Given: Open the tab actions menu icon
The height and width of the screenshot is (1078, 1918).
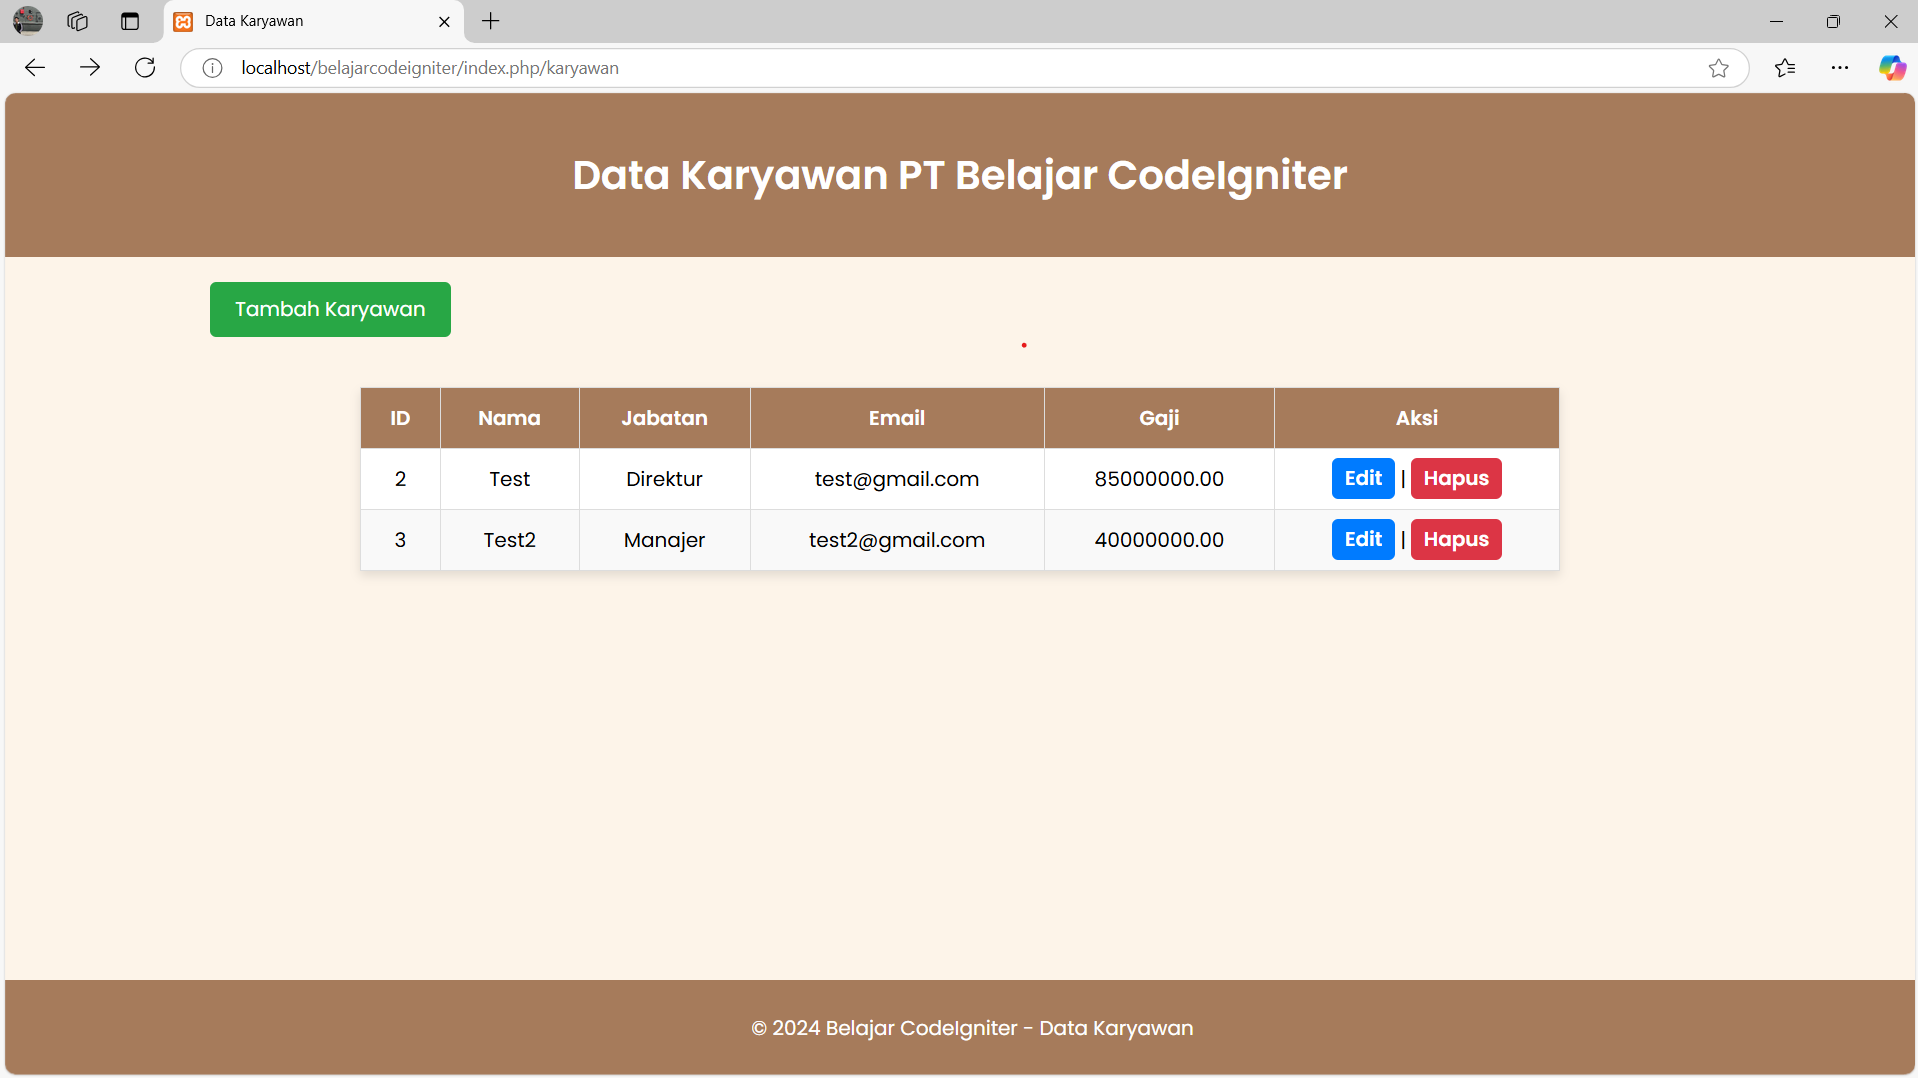Looking at the screenshot, I should point(130,21).
